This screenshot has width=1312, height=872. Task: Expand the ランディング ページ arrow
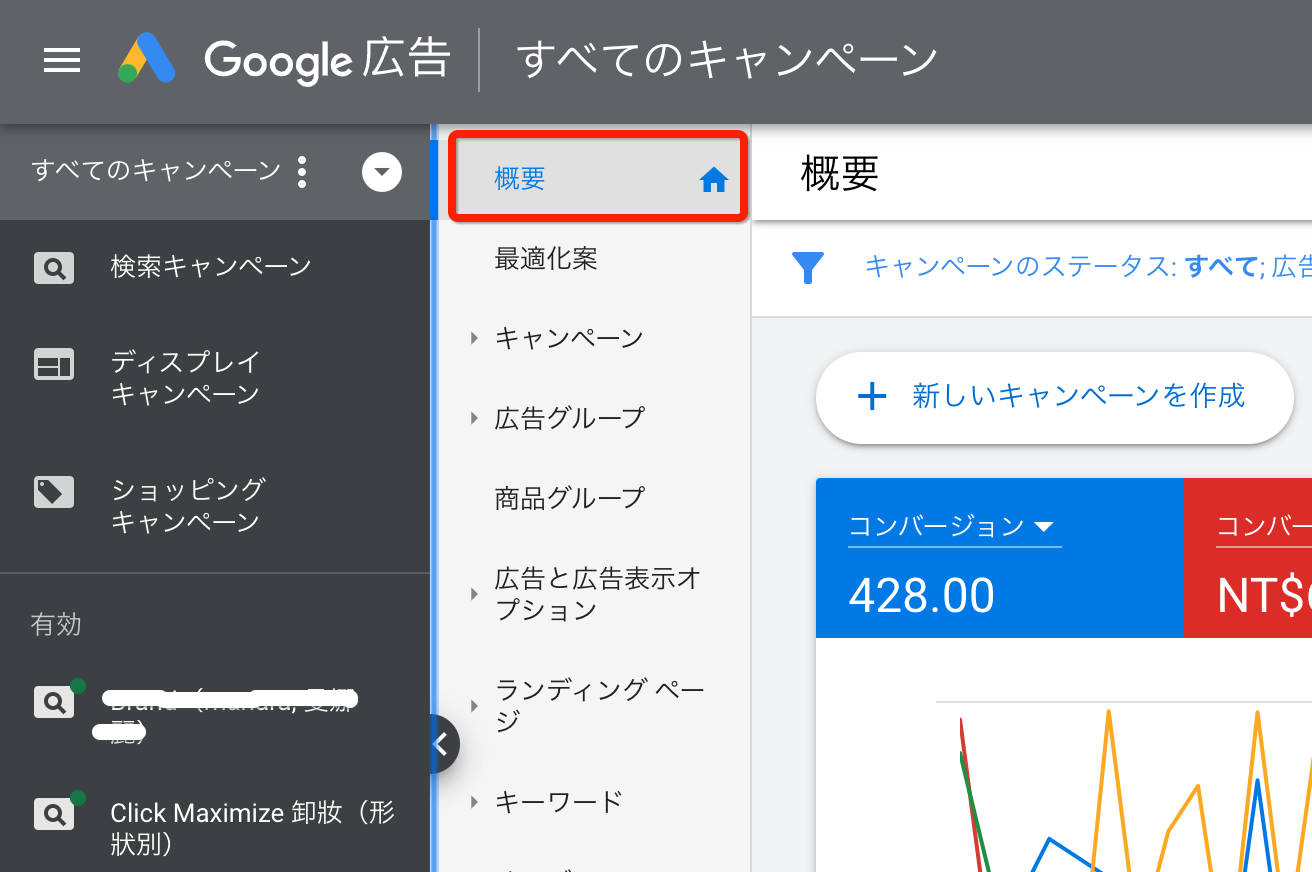point(475,706)
